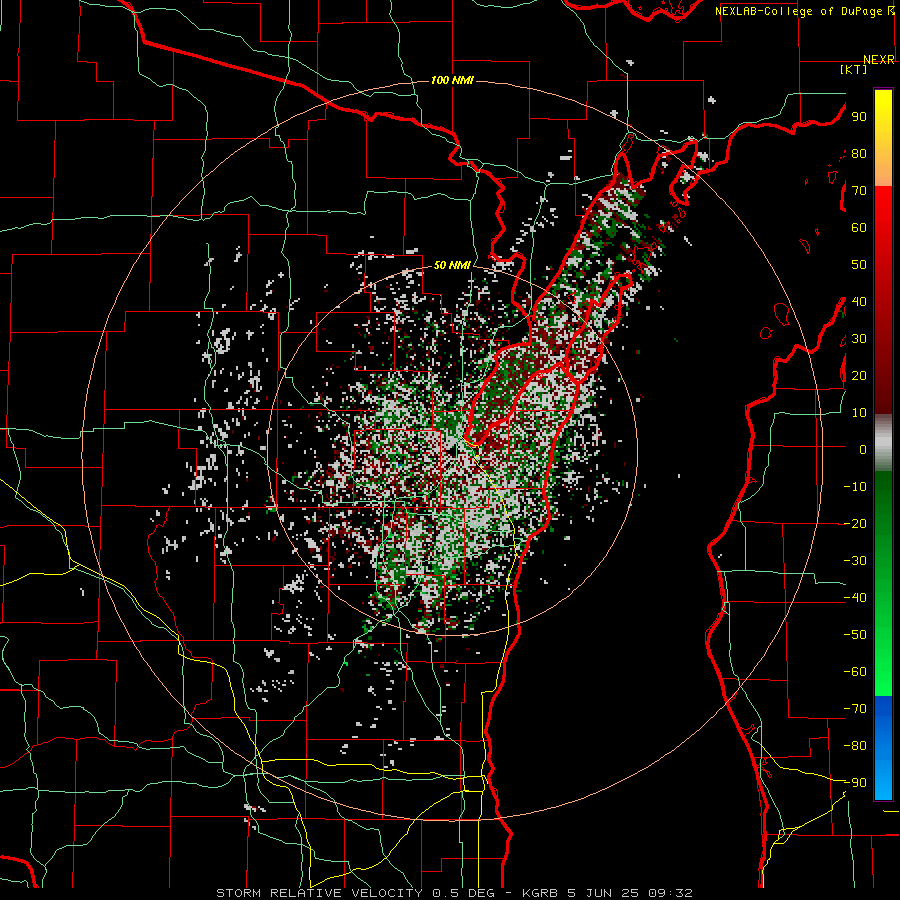
Task: Click the '5 JUN 25 09:32' timestamp
Action: pyautogui.click(x=630, y=893)
